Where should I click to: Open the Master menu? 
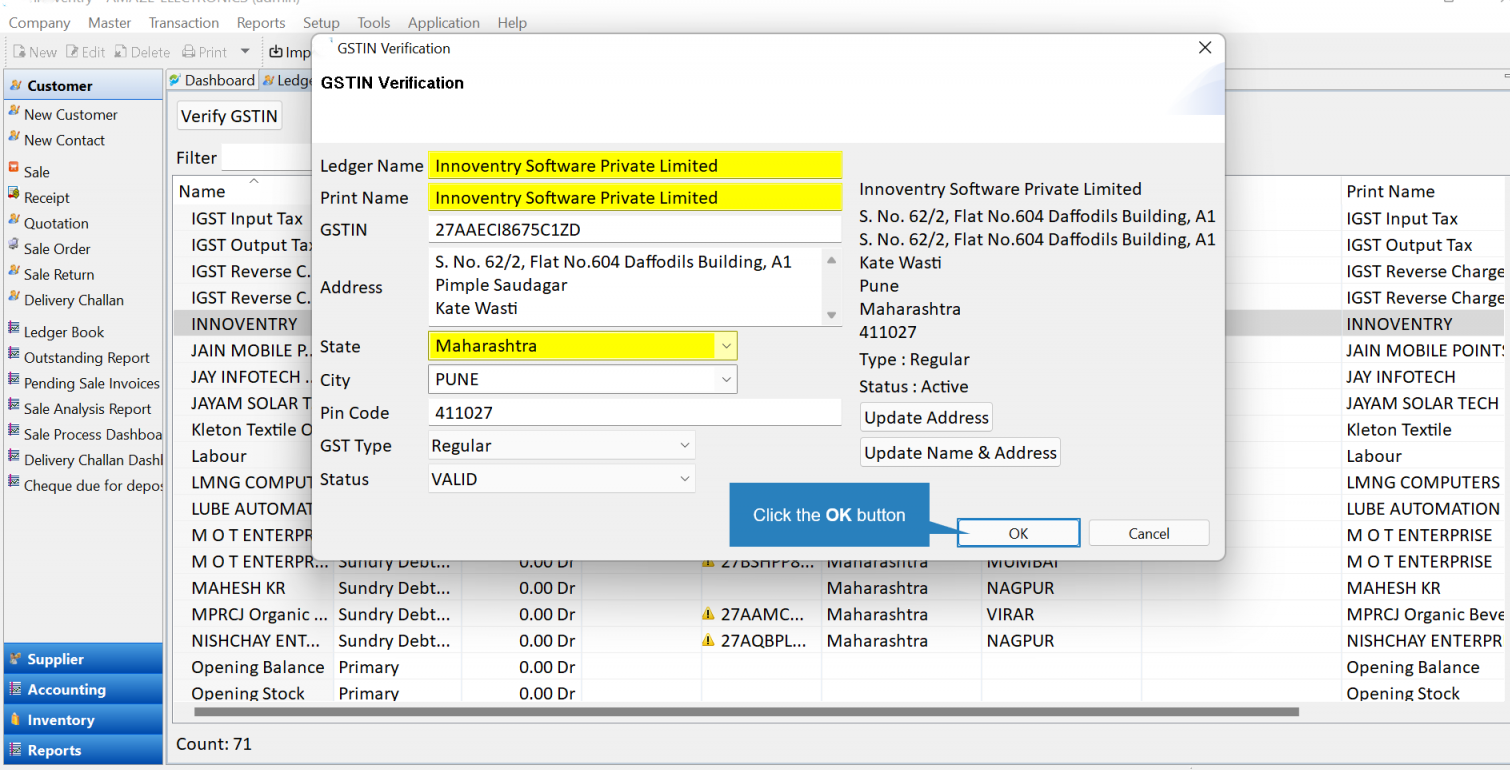(110, 22)
